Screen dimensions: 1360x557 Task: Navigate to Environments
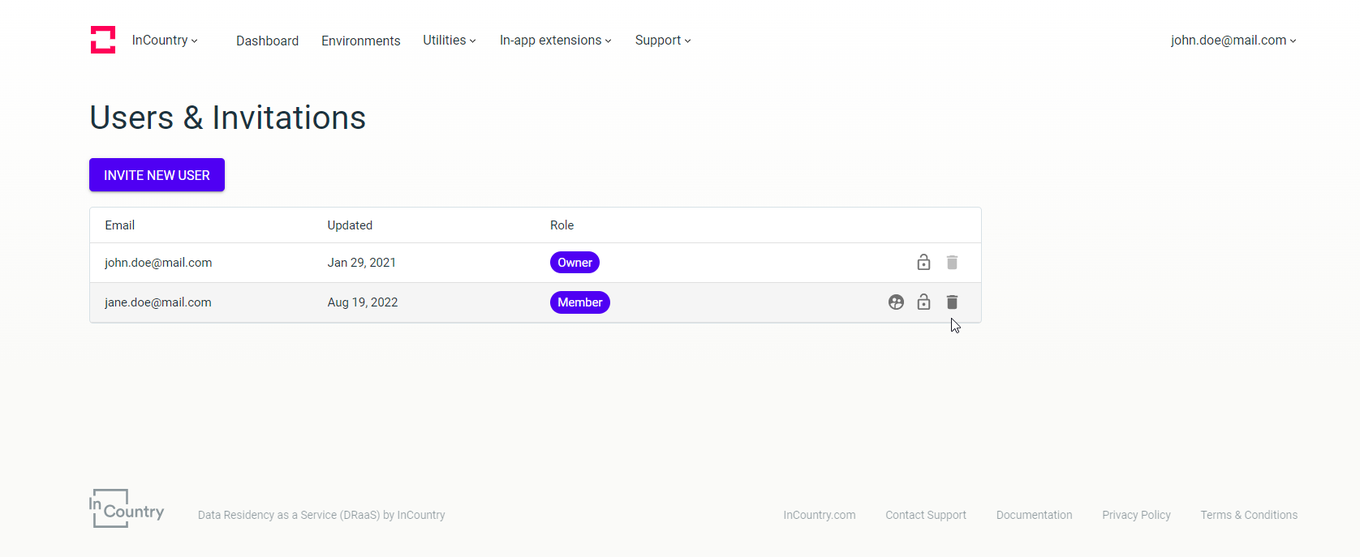click(361, 41)
